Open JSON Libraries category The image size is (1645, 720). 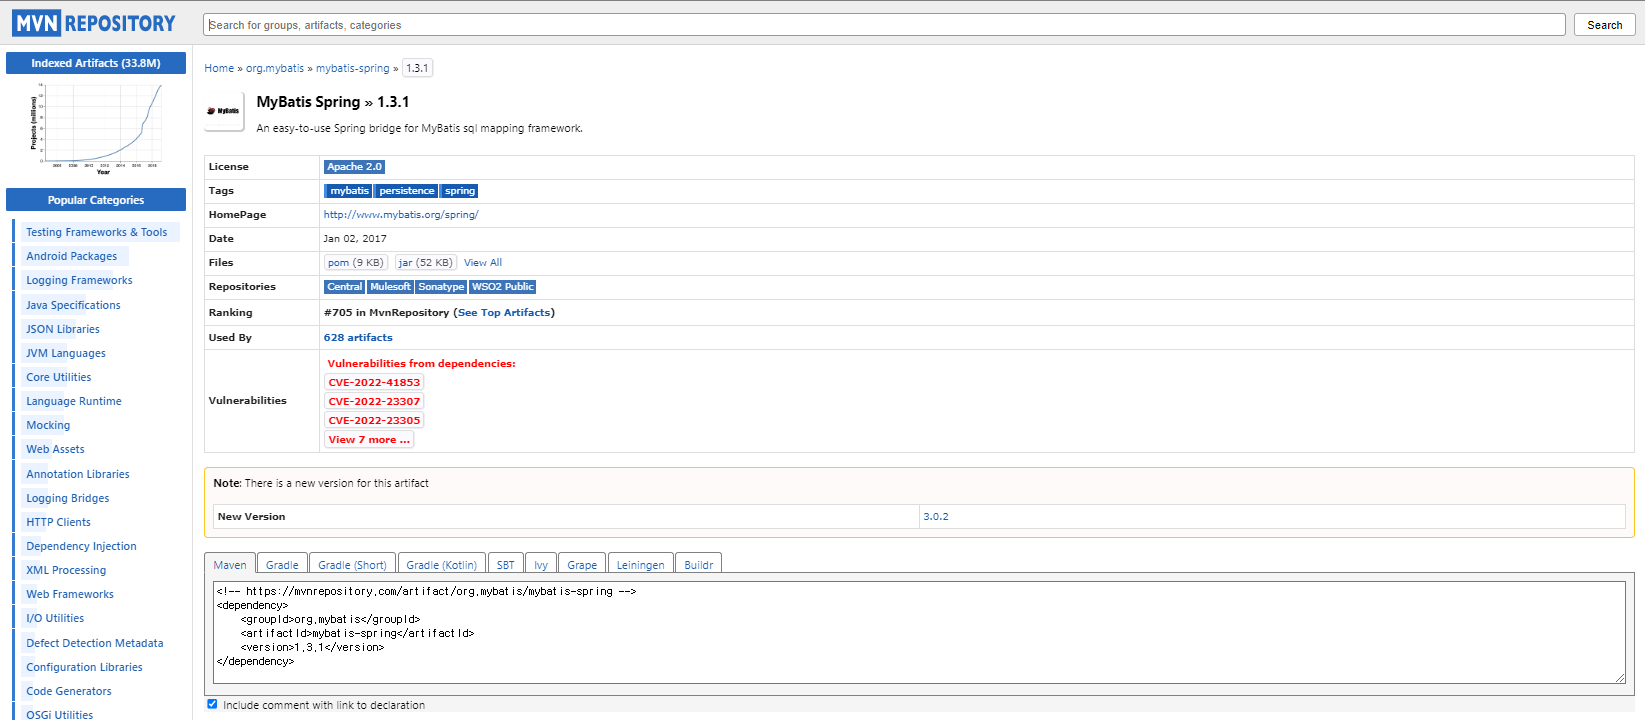pos(63,329)
